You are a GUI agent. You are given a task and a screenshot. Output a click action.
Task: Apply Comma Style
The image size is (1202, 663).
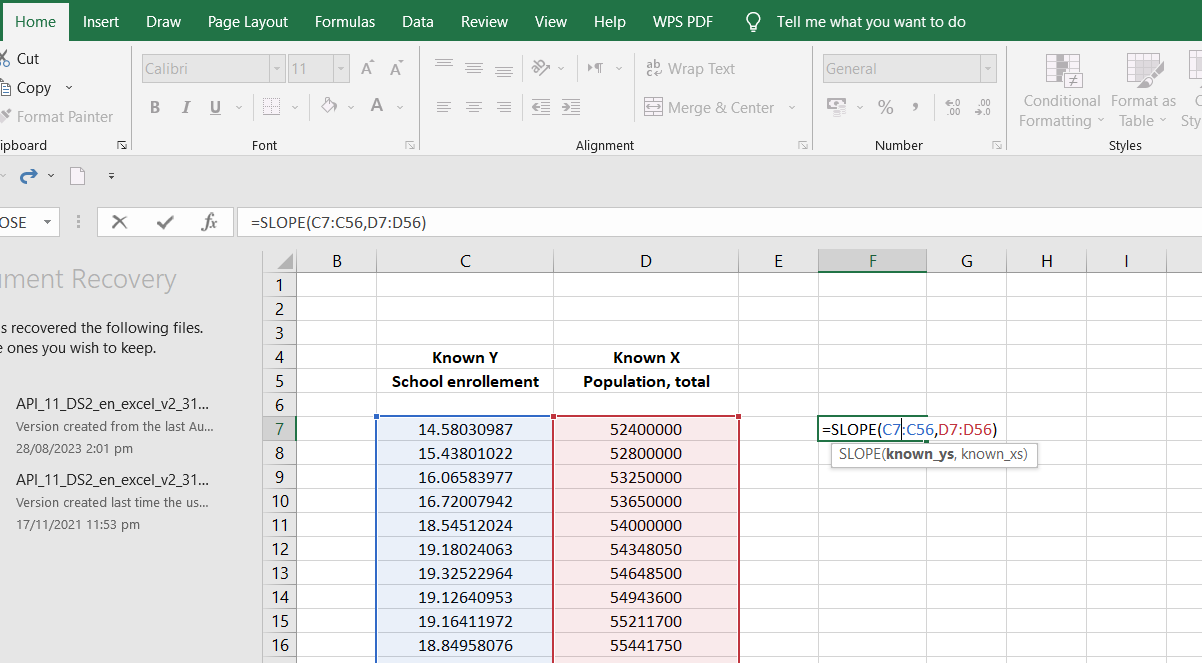pos(914,106)
